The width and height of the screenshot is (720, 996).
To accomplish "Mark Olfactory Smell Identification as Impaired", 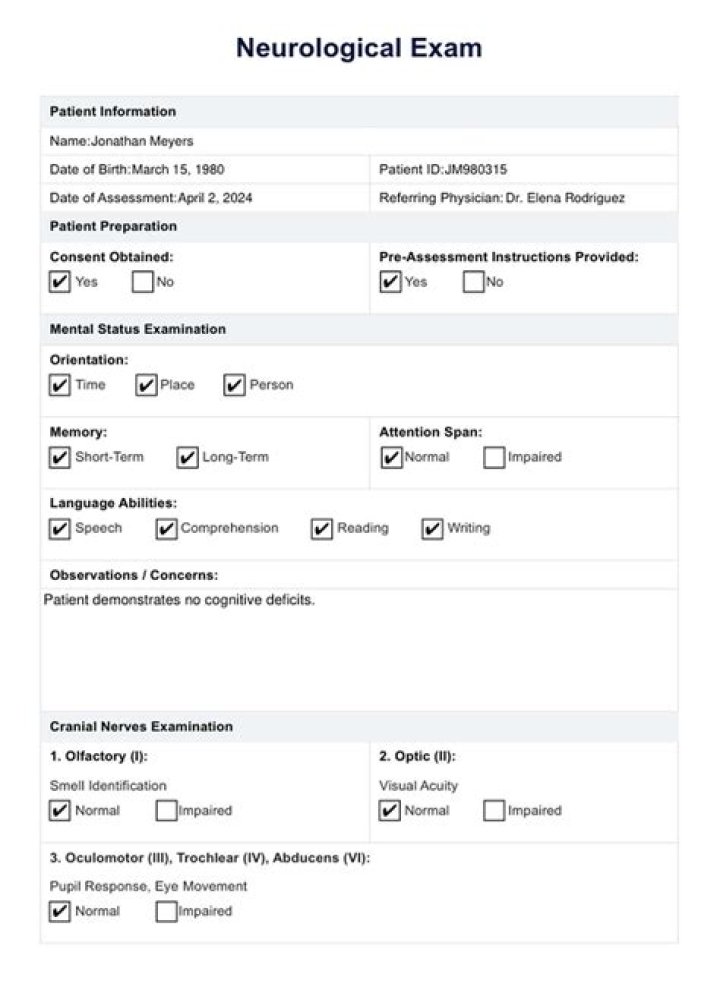I will tap(166, 811).
